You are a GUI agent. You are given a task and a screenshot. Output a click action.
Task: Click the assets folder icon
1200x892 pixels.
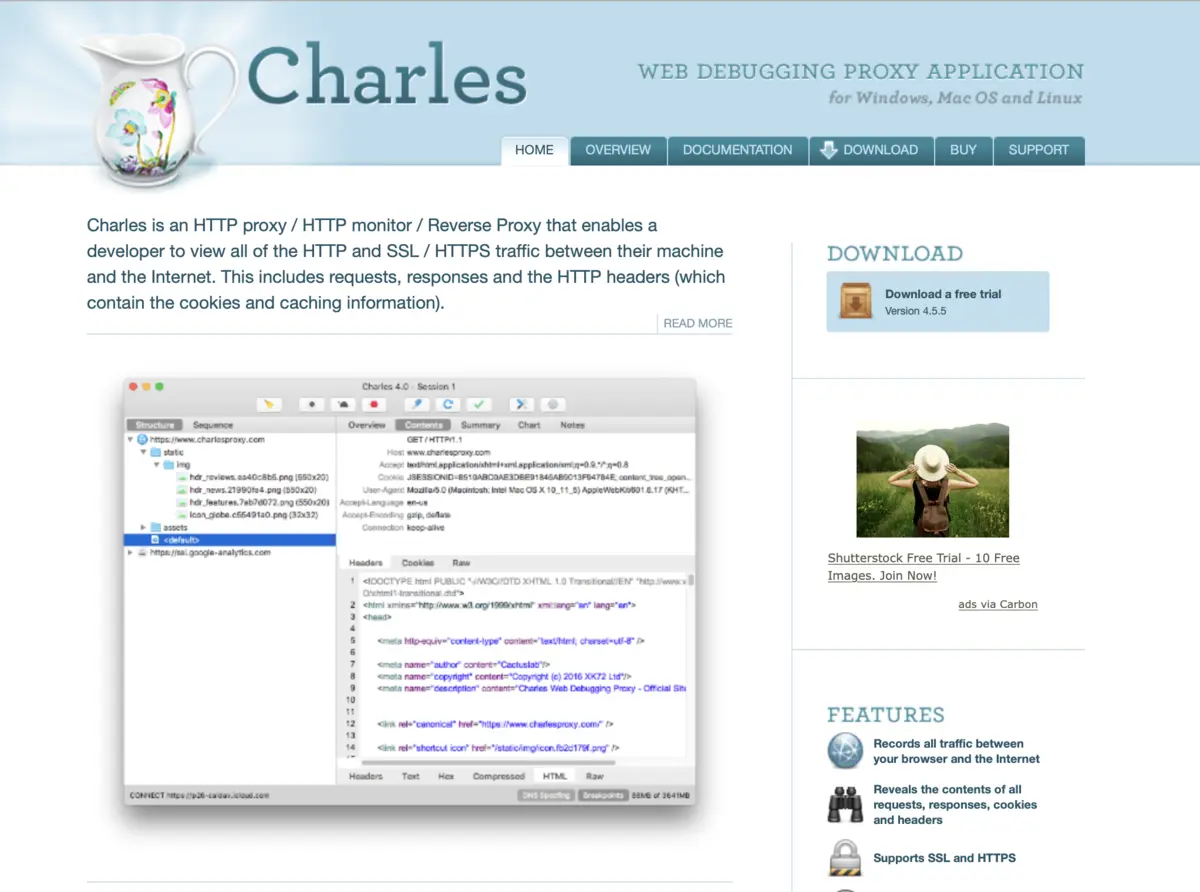pyautogui.click(x=155, y=527)
